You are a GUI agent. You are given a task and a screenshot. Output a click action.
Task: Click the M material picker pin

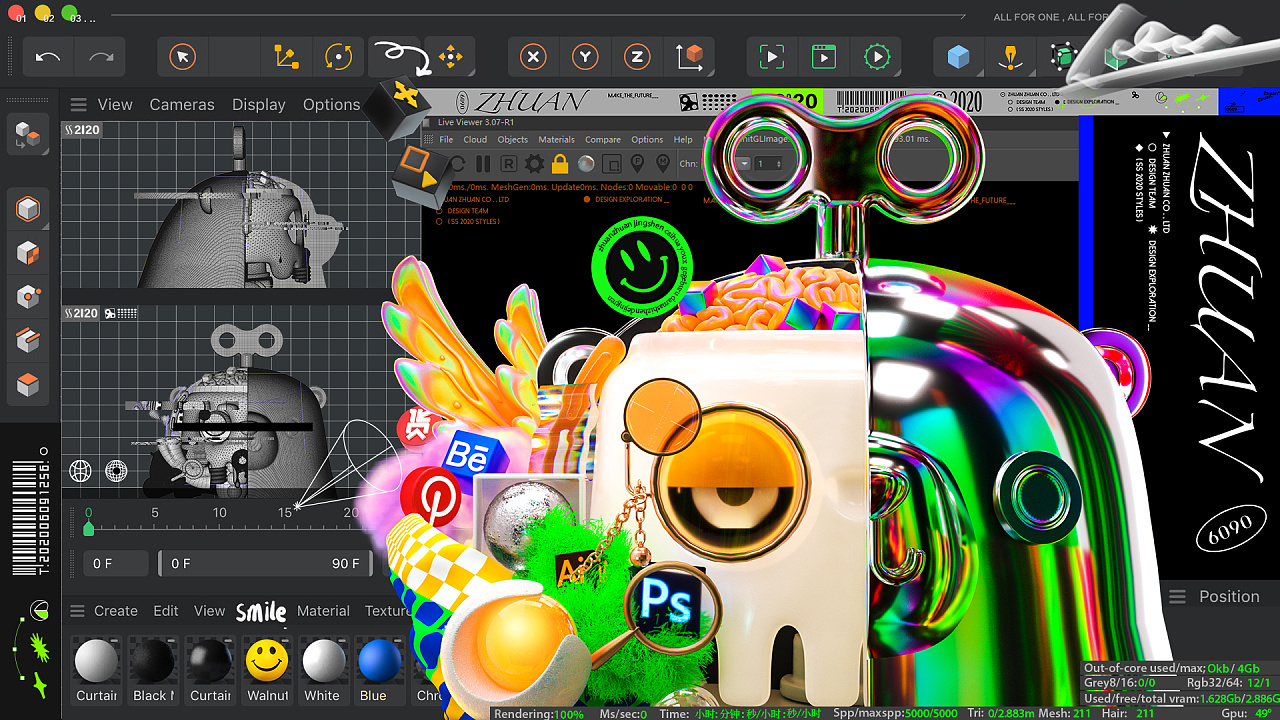[662, 164]
